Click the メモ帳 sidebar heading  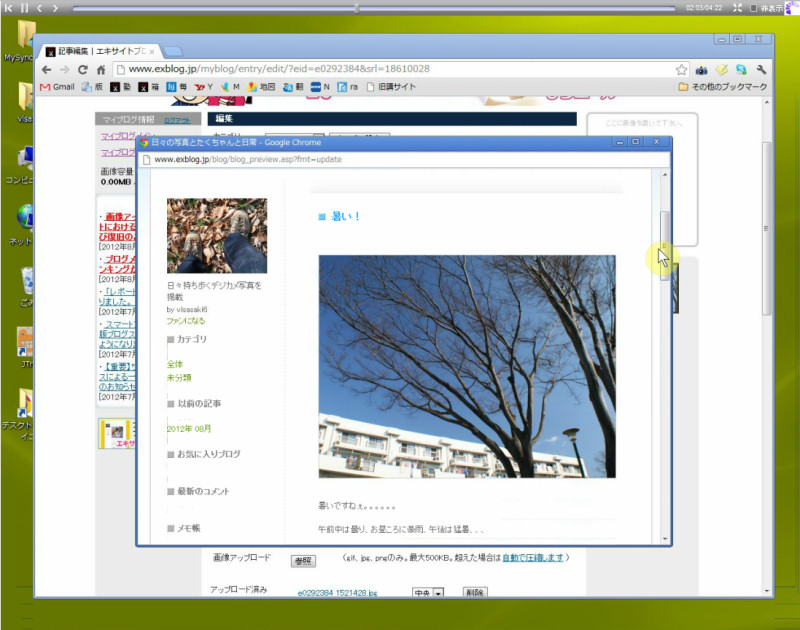click(189, 528)
